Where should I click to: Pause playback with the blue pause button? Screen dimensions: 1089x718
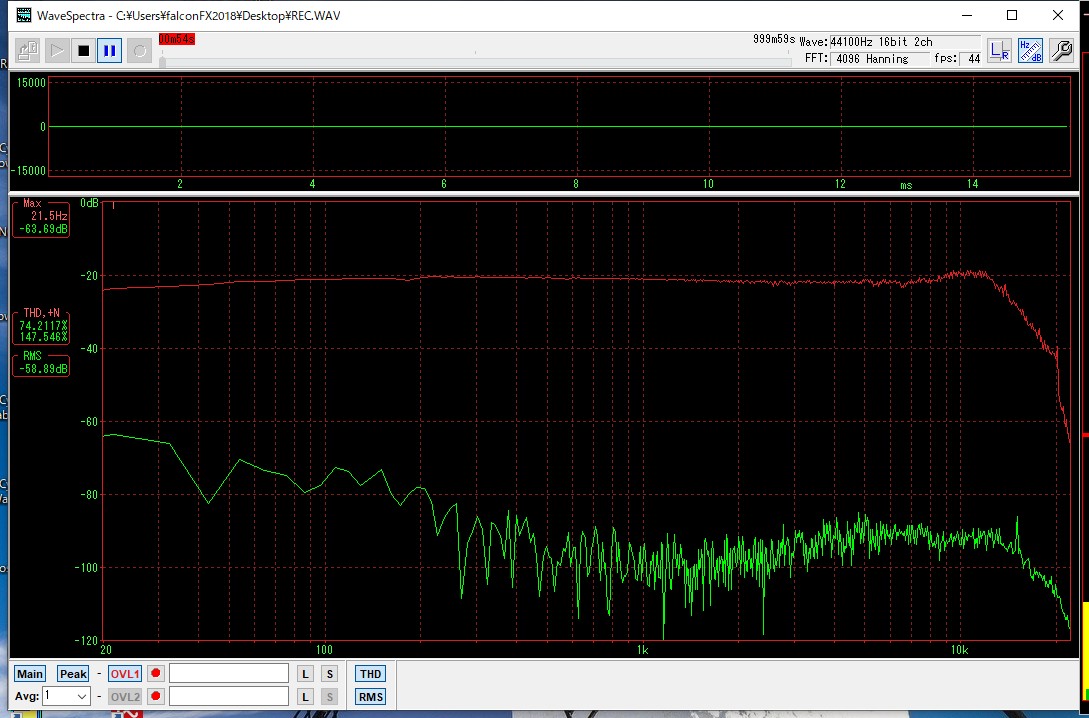click(110, 50)
